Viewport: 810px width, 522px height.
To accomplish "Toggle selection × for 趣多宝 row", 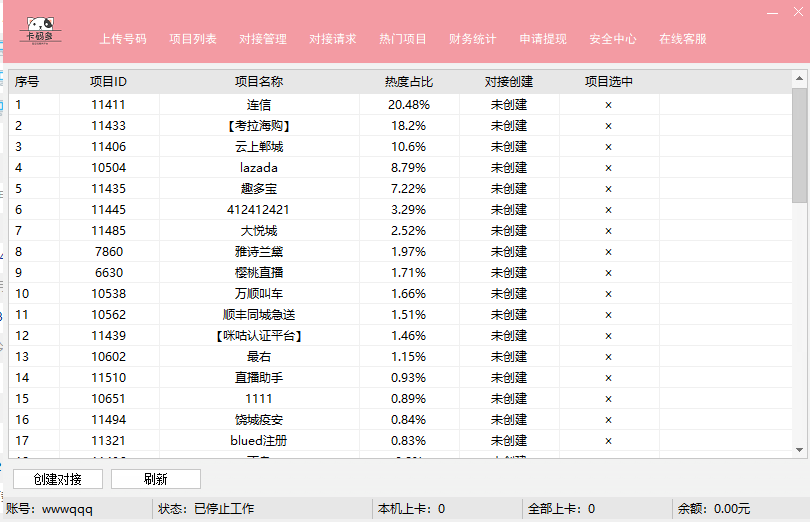I will point(609,189).
